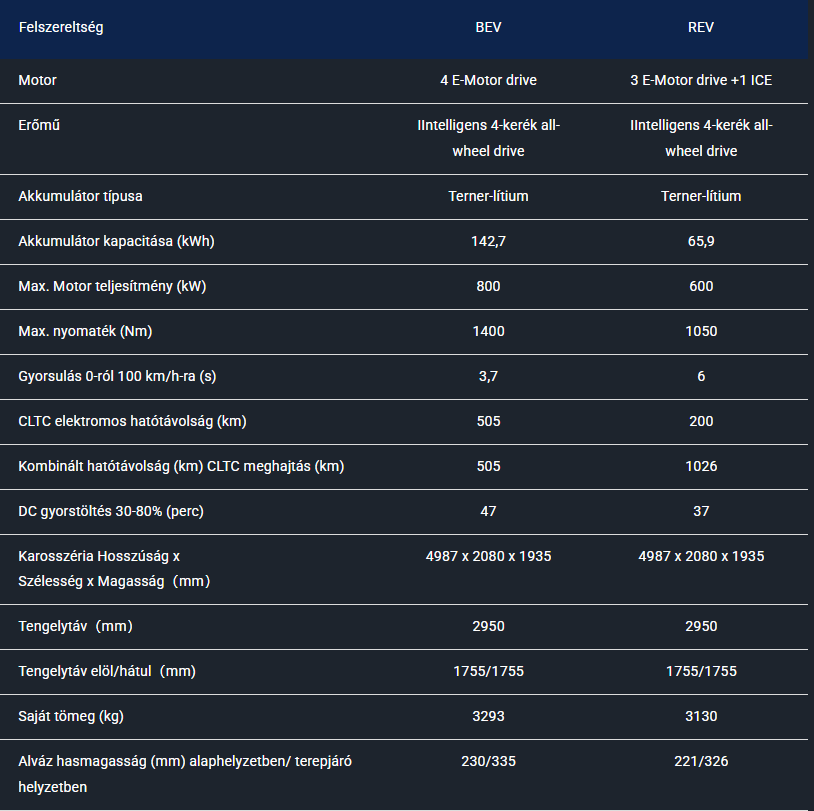Click "505" in the CLTC elektromos hatótávolság row

click(x=489, y=422)
